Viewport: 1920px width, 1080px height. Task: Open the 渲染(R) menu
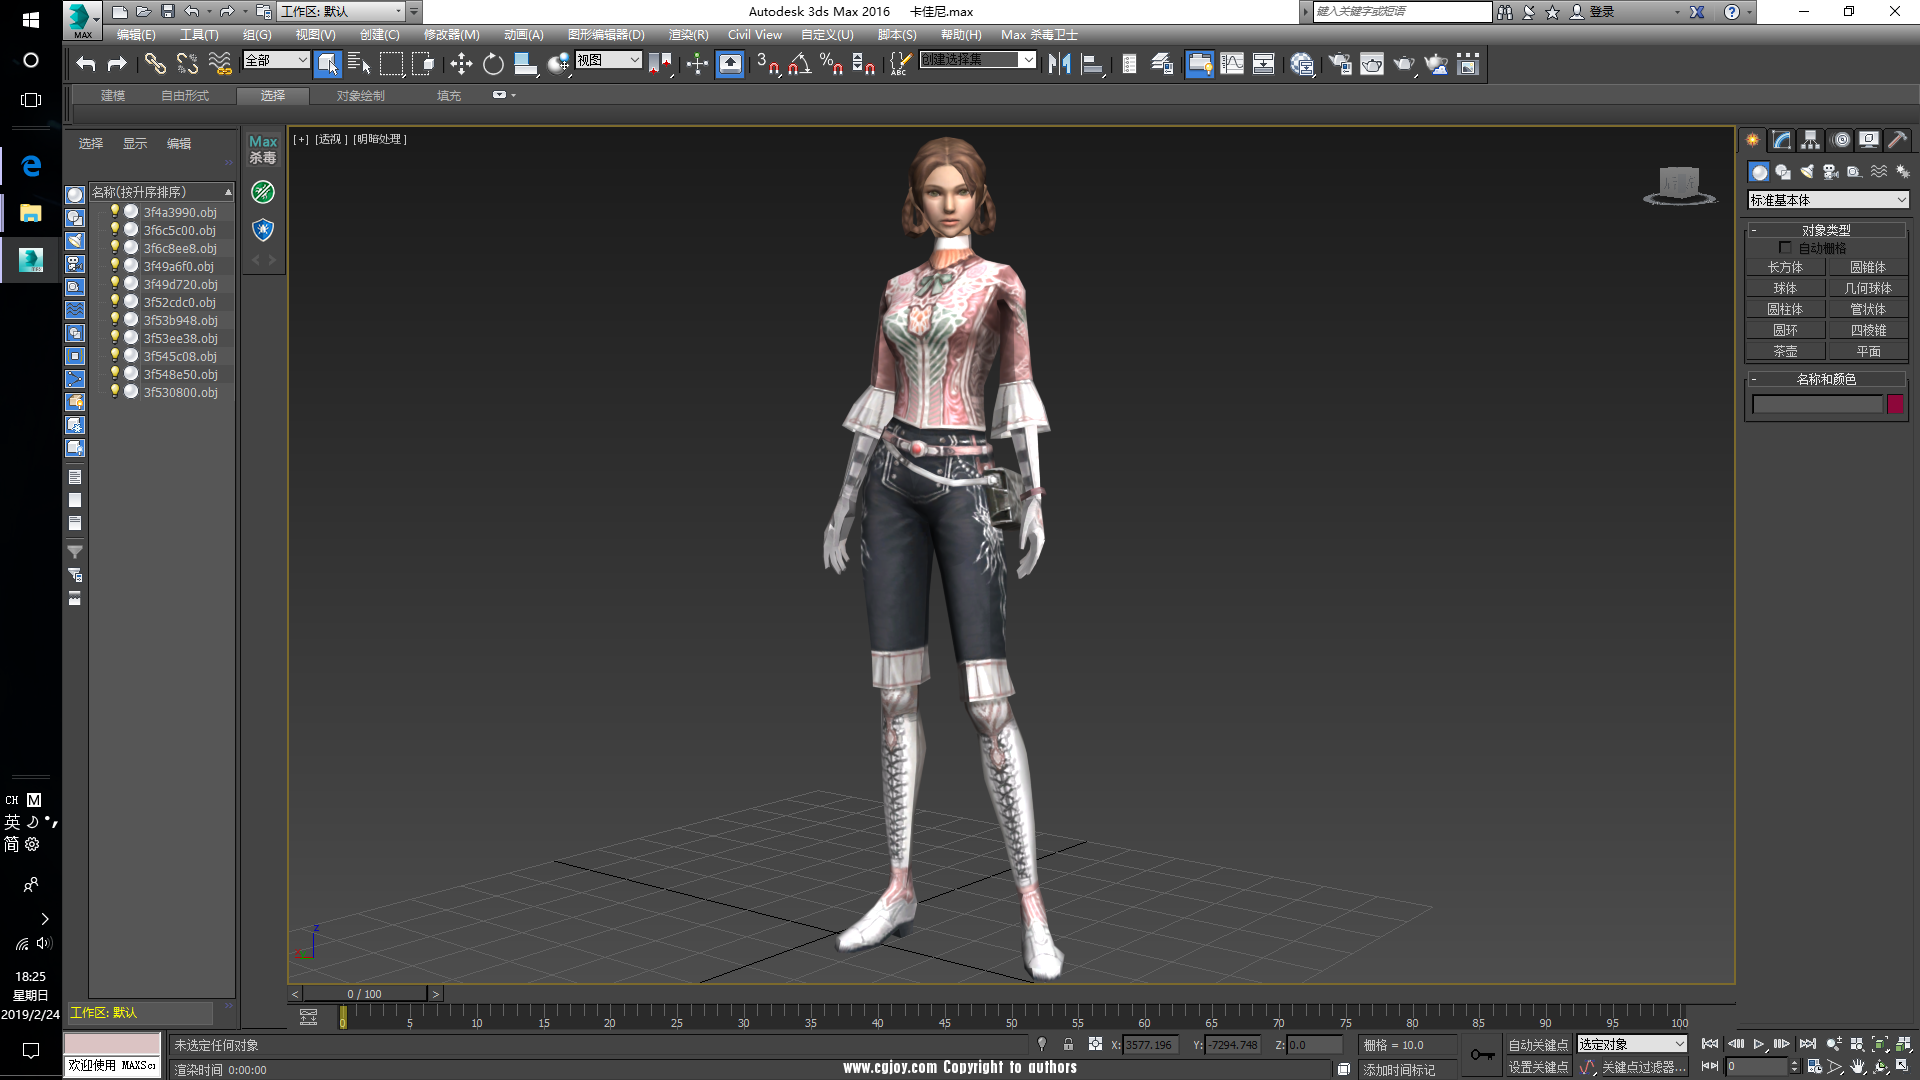[x=688, y=35]
